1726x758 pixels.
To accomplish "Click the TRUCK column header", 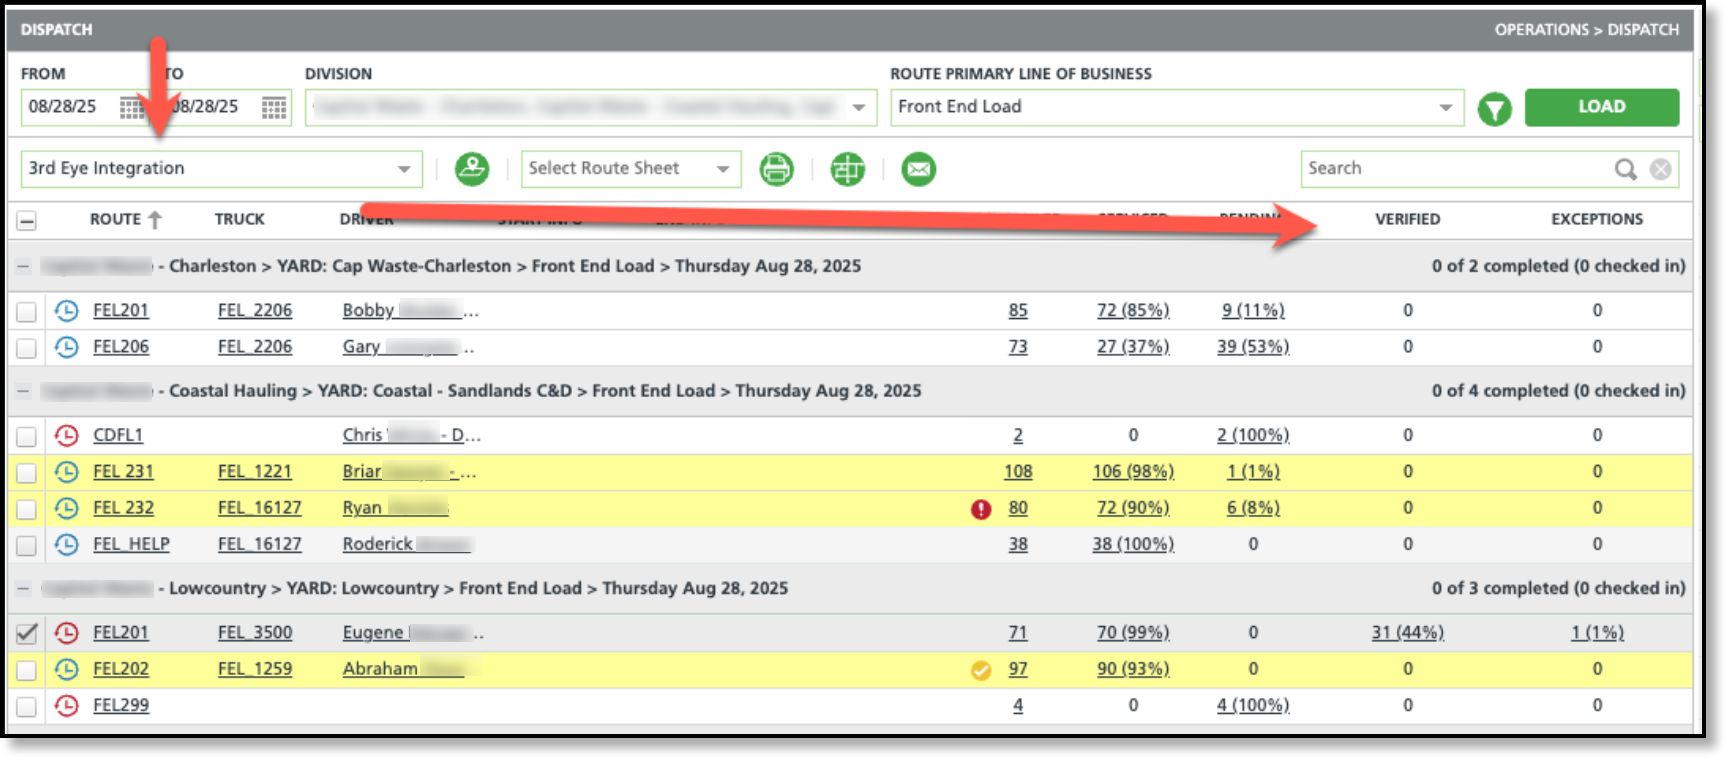I will (x=240, y=220).
